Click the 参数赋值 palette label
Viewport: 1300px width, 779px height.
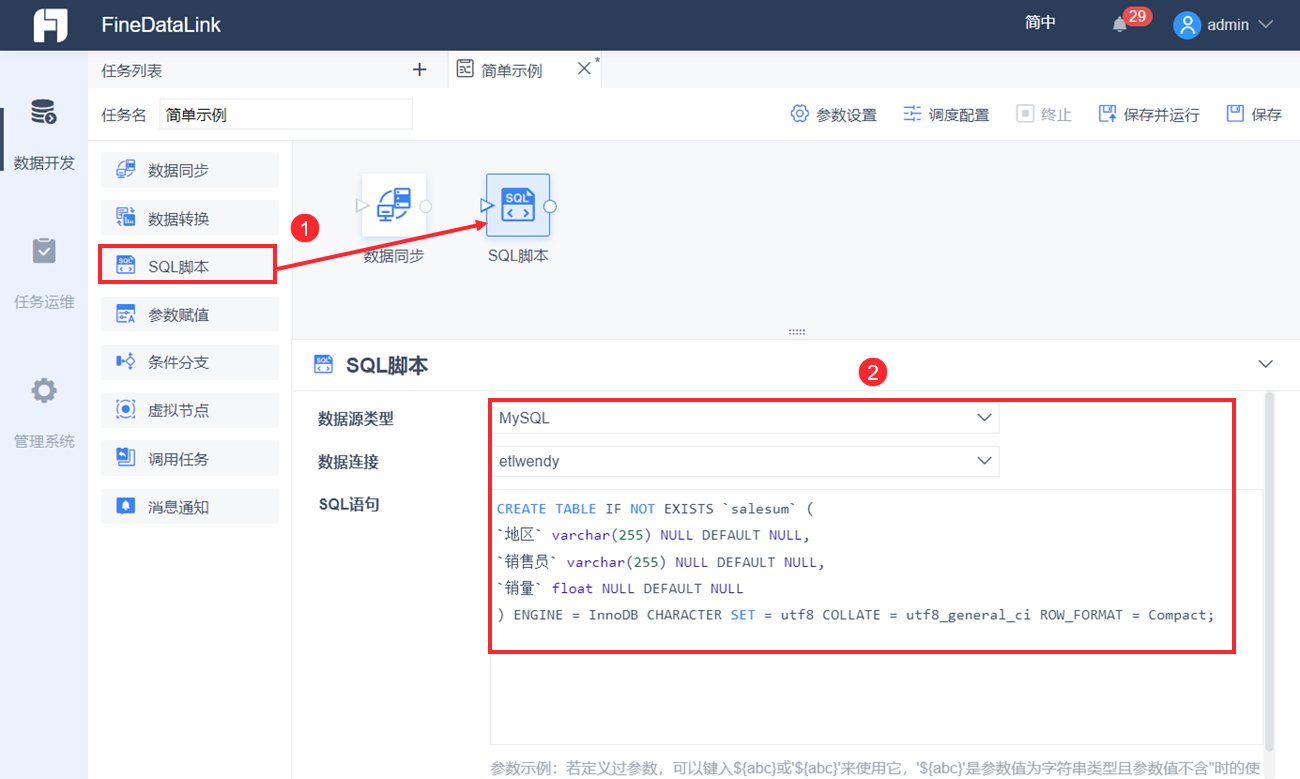[x=178, y=315]
